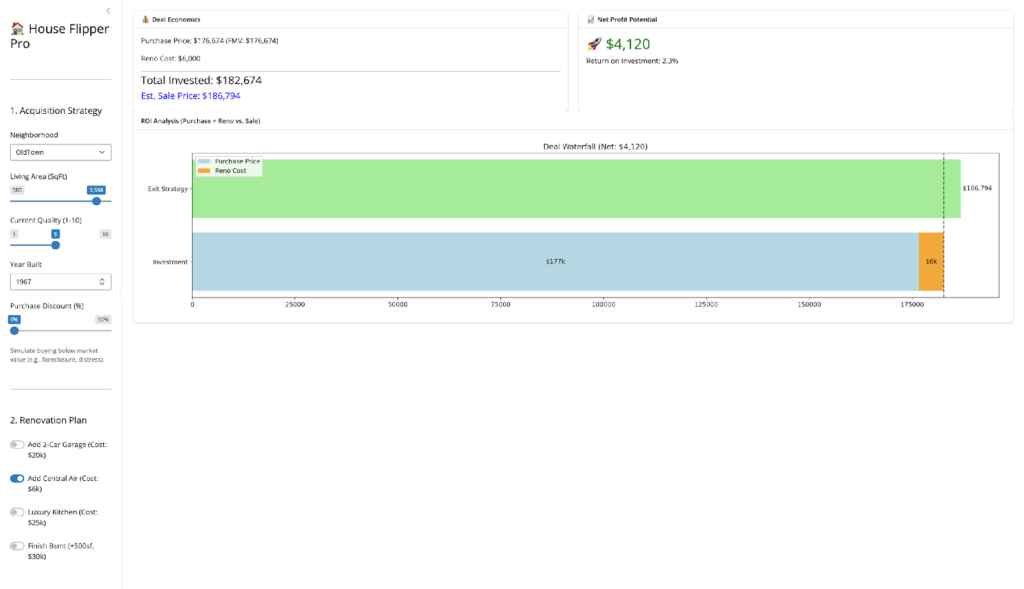Click the orange $6k reno cost bar segment

(931, 261)
